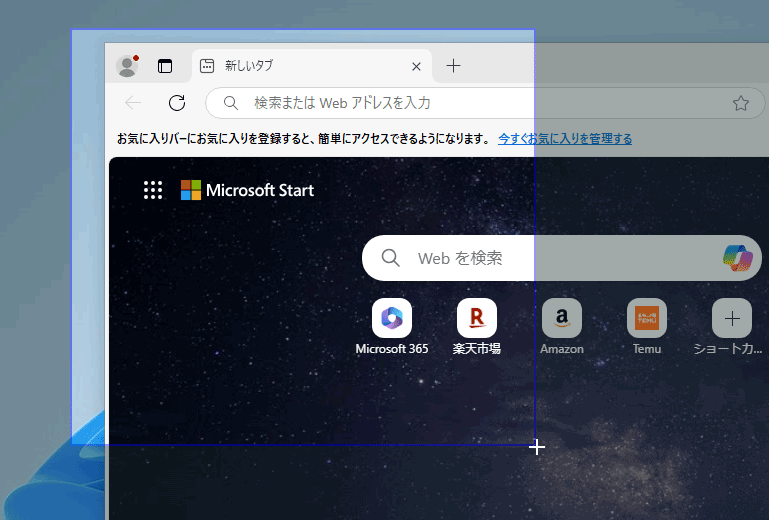Click the Microsoft Start logo

point(248,190)
